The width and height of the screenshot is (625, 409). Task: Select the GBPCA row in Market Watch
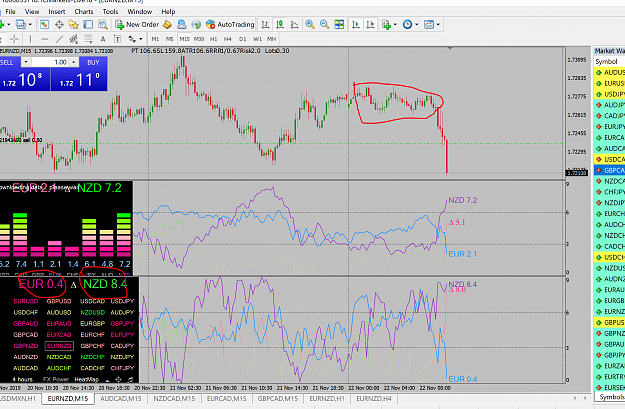[609, 170]
